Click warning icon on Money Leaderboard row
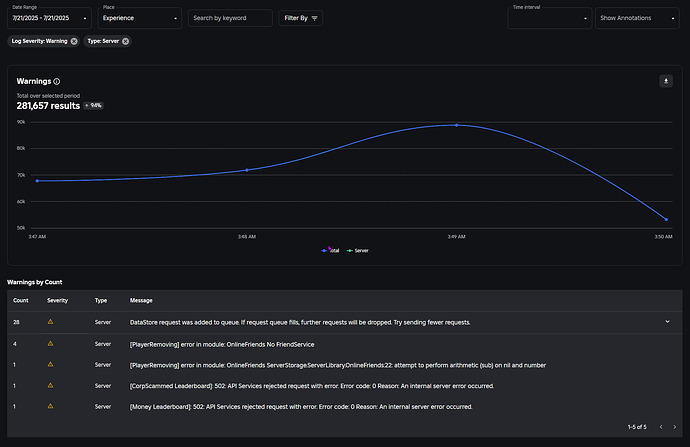This screenshot has height=447, width=690. click(x=50, y=407)
